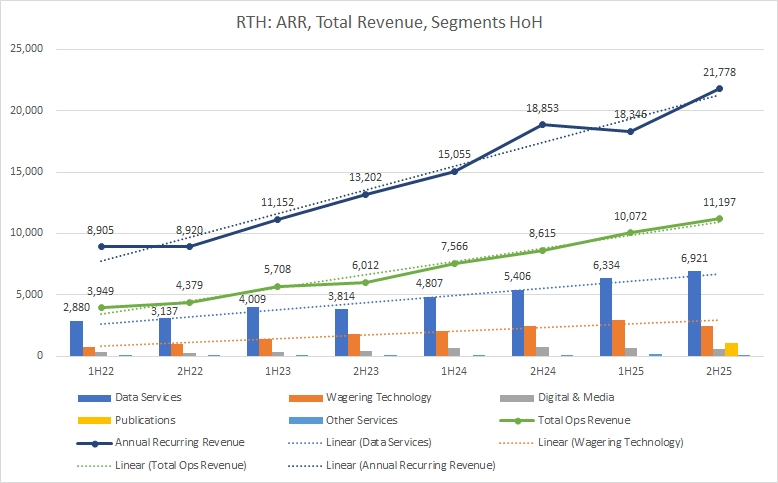Select the 25,000 vertical axis label
Image resolution: width=778 pixels, height=483 pixels.
click(27, 48)
